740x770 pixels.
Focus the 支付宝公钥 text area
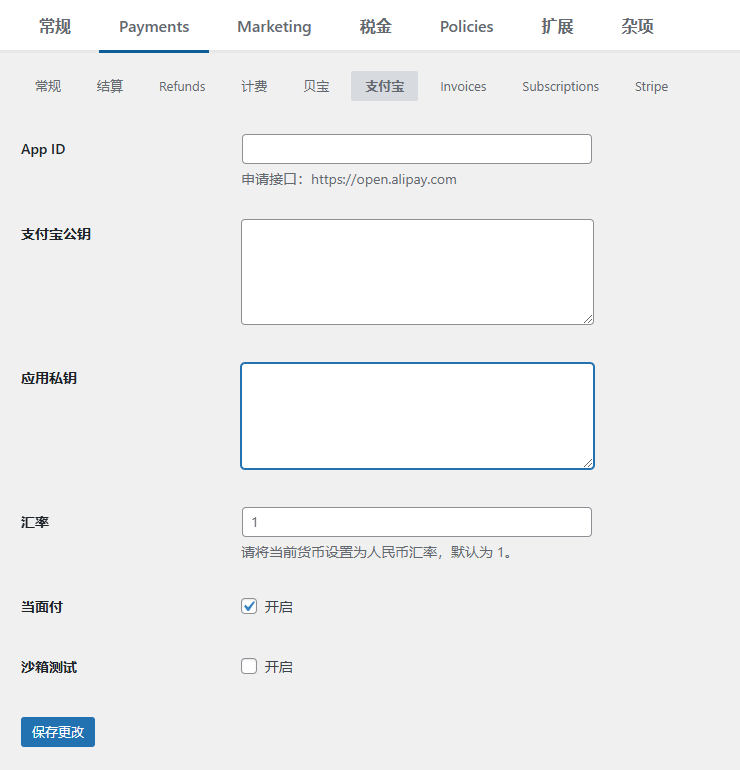pos(417,272)
